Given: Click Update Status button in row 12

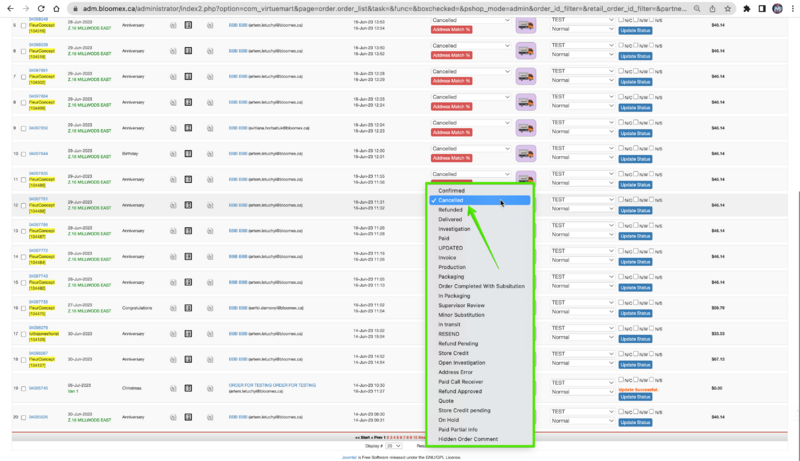Looking at the screenshot, I should pyautogui.click(x=635, y=211).
